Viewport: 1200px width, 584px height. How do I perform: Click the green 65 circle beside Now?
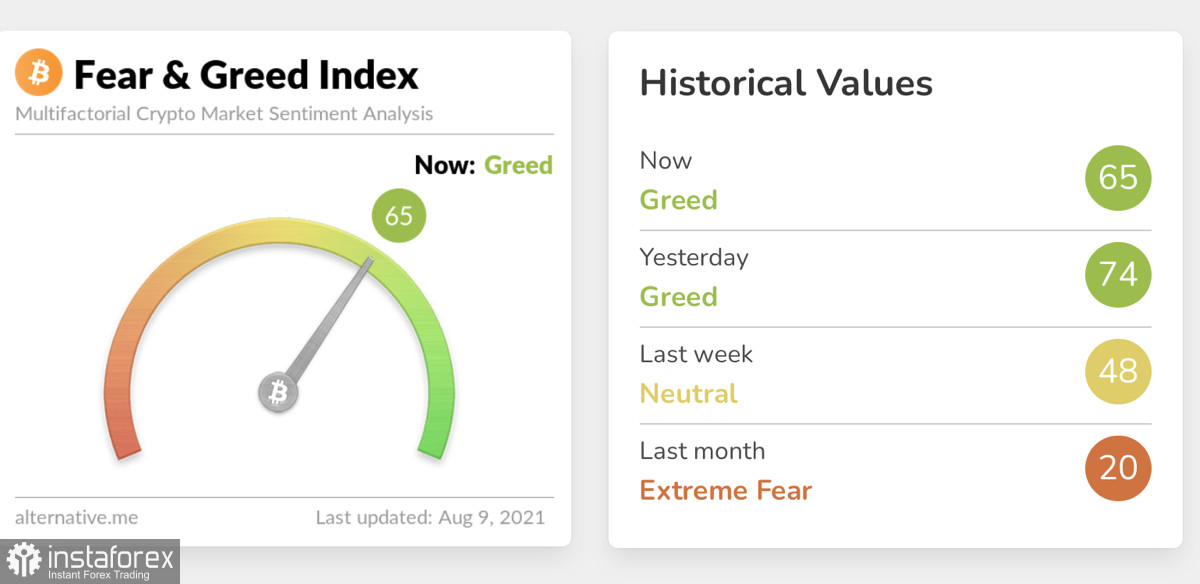coord(1118,178)
